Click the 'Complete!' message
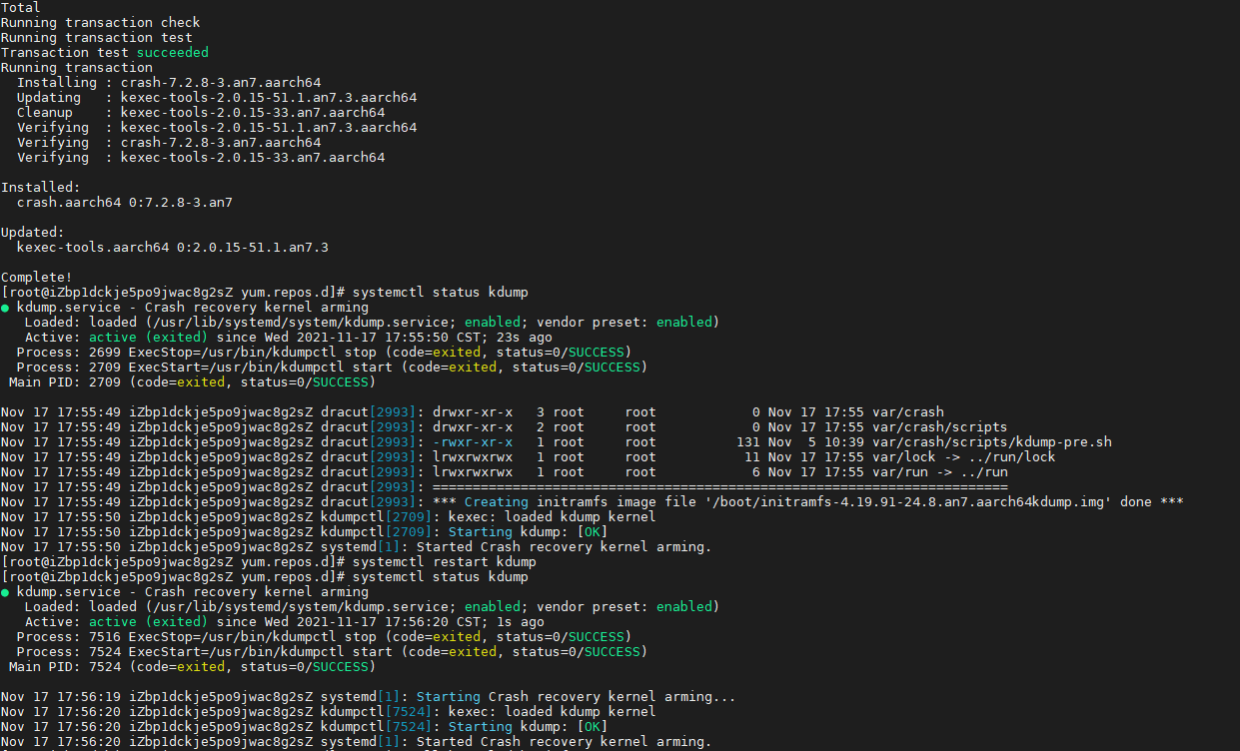 (x=36, y=277)
